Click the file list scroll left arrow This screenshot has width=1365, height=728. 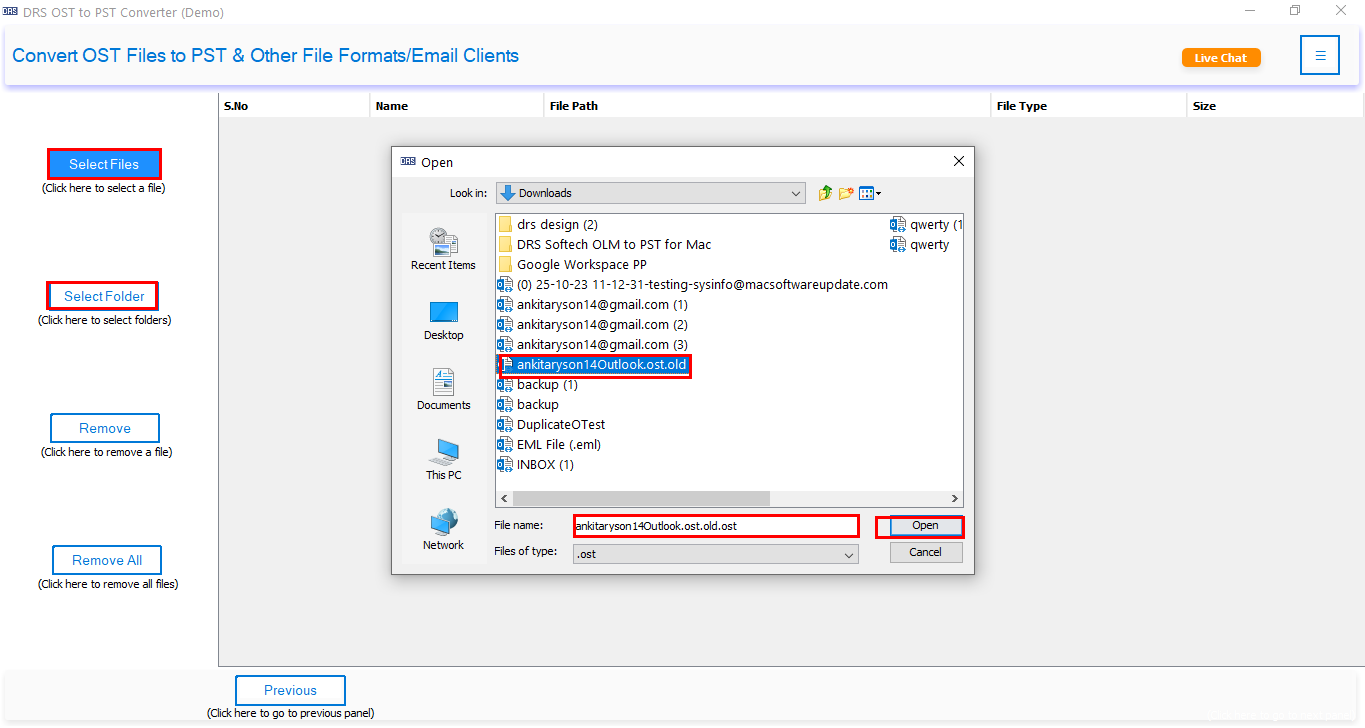[x=504, y=498]
